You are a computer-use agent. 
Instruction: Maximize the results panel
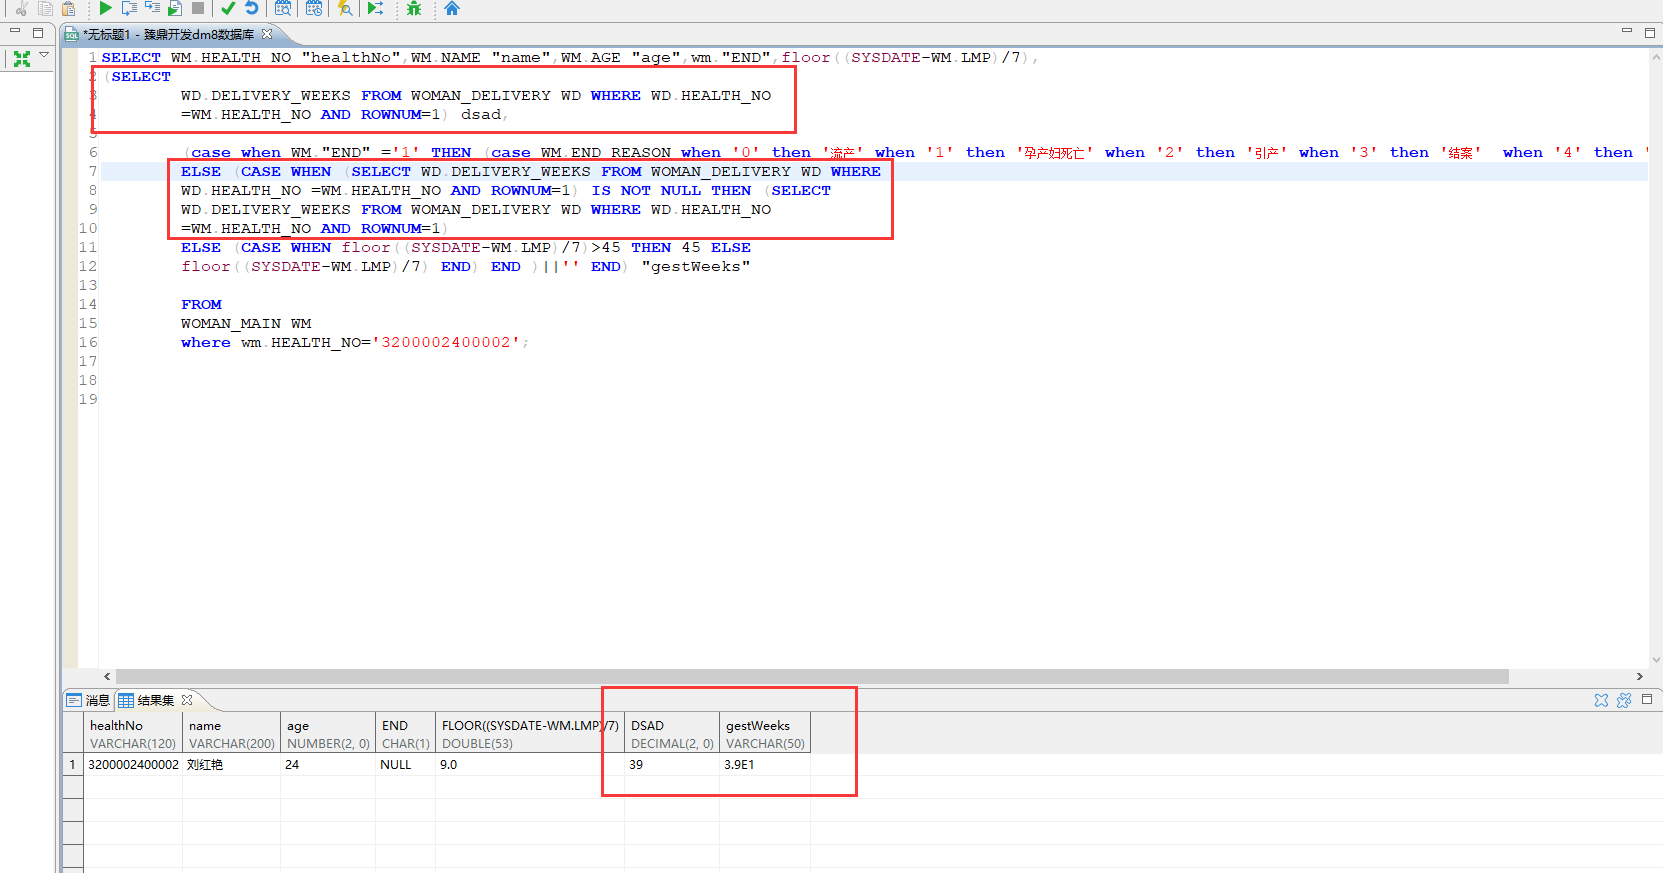pyautogui.click(x=1647, y=699)
